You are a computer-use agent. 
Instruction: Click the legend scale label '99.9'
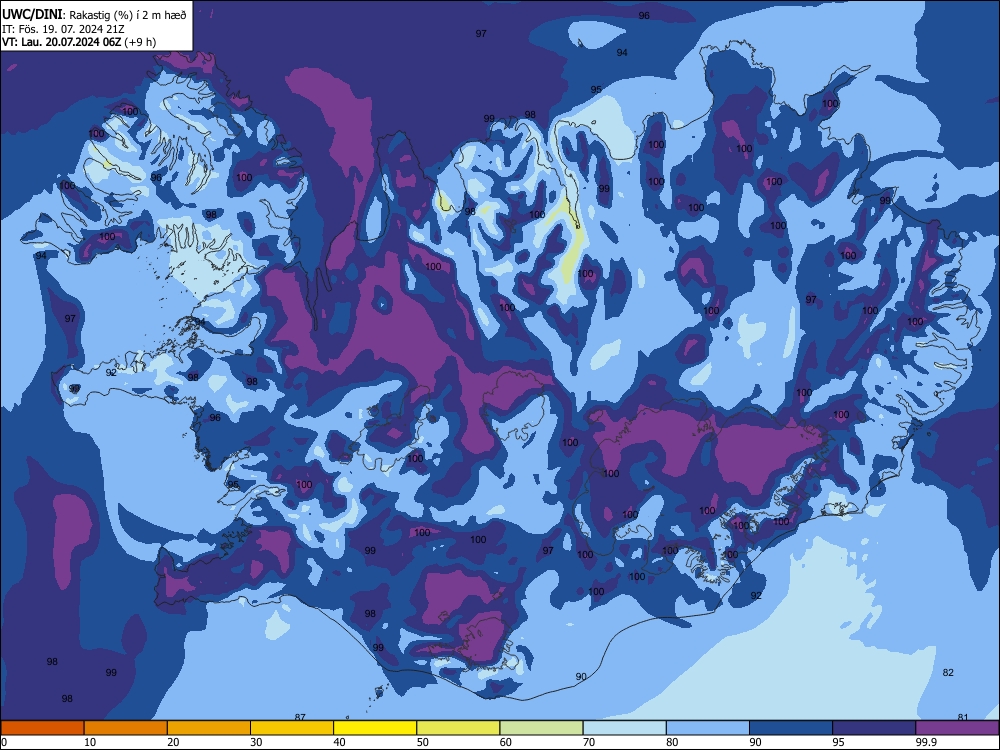pos(926,742)
